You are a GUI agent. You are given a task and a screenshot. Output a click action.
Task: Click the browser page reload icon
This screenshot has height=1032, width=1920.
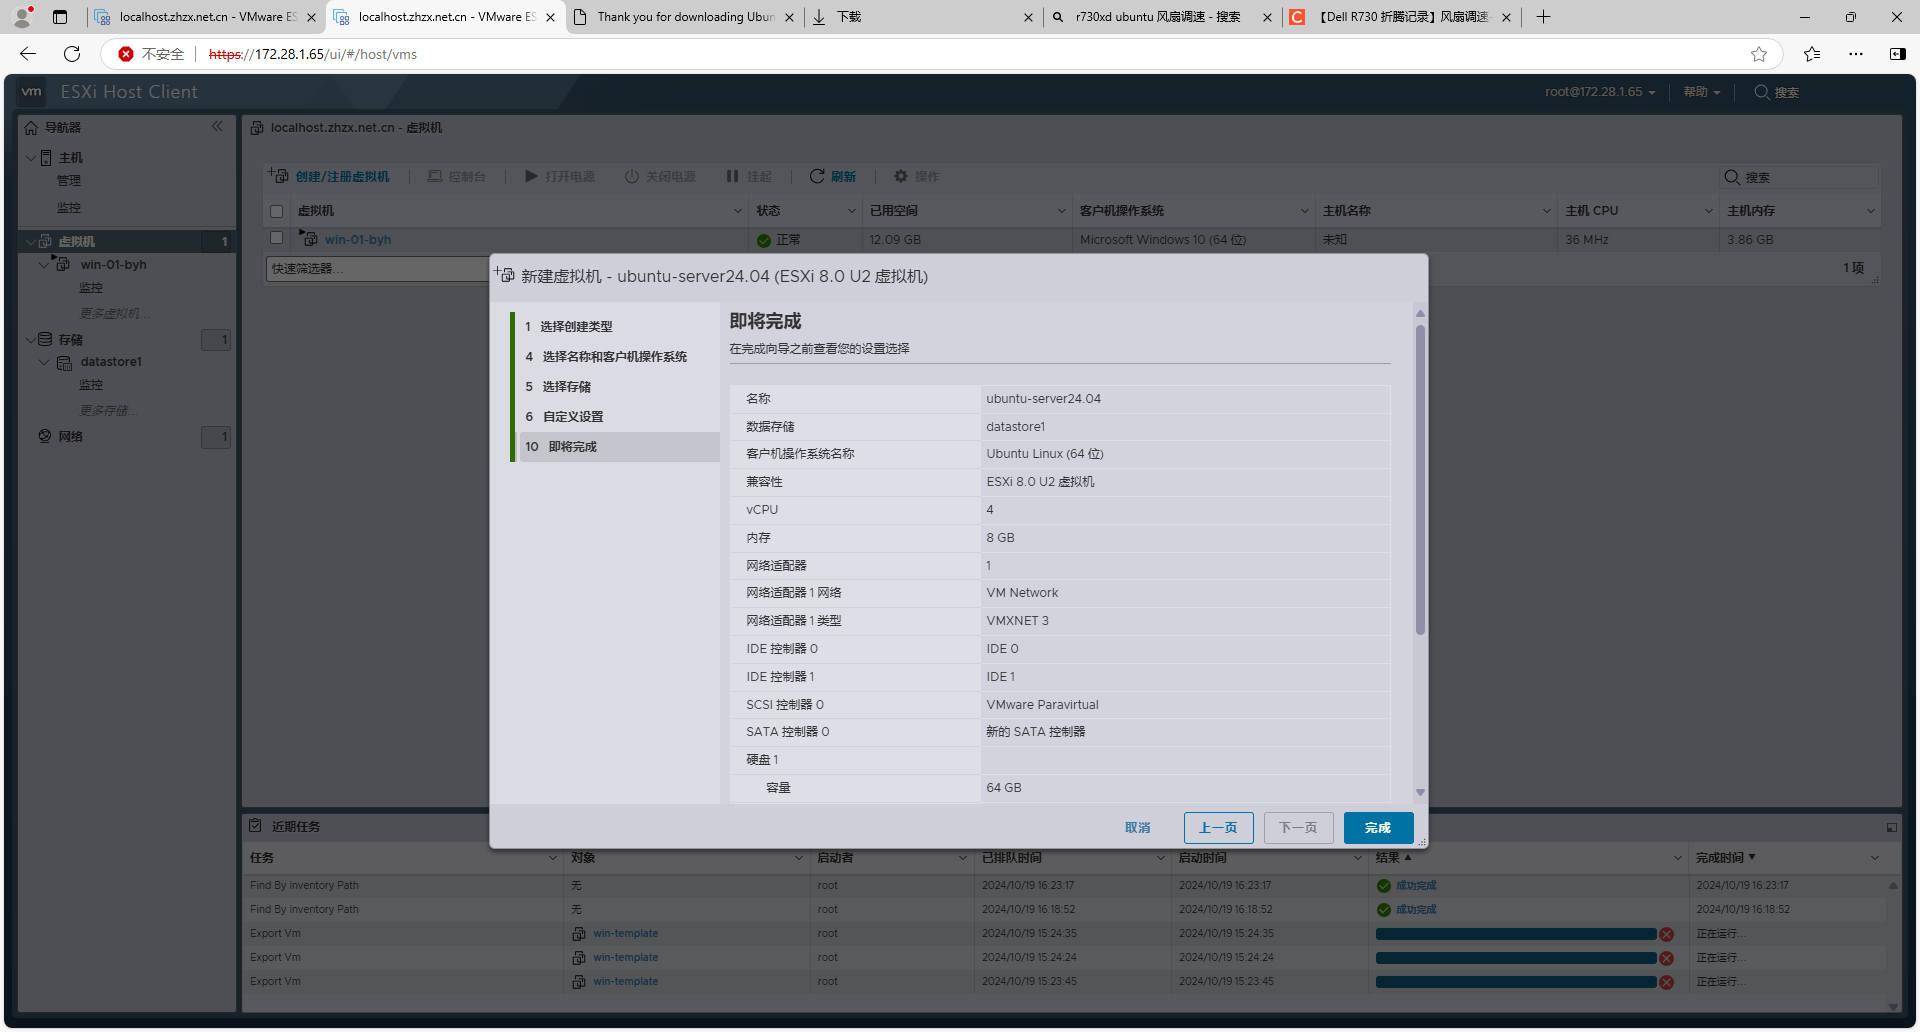(x=72, y=54)
